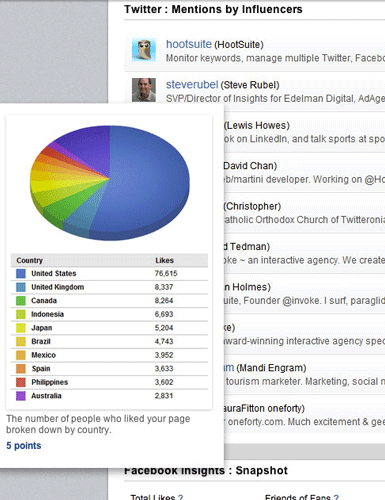385x500 pixels.
Task: Click the HootSuite owl avatar
Action: [144, 49]
